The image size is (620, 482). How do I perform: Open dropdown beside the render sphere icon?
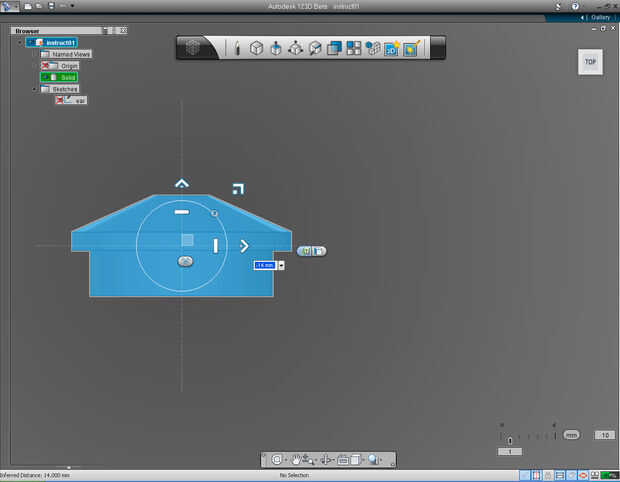(381, 460)
